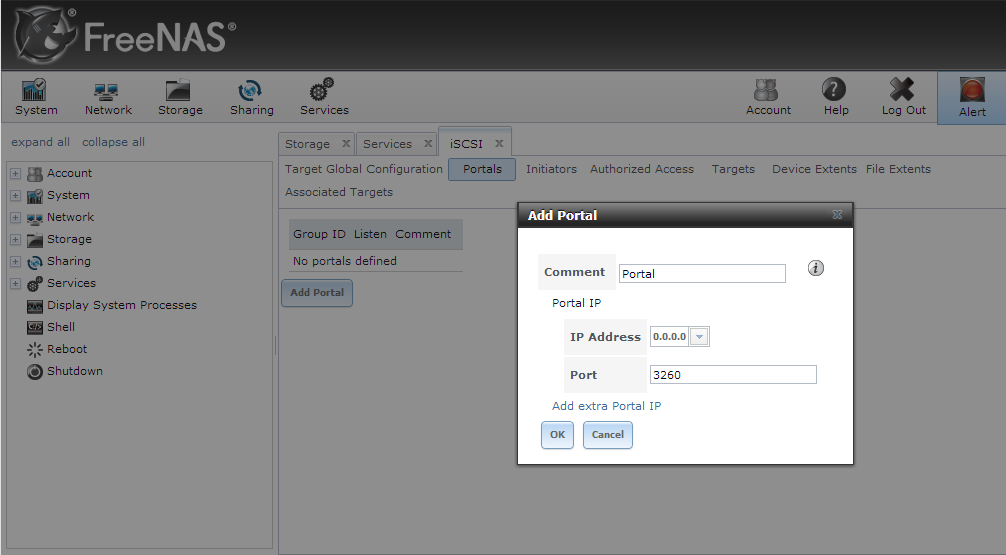This screenshot has height=555, width=1006.
Task: Click the FreeNAS logo
Action: point(125,35)
